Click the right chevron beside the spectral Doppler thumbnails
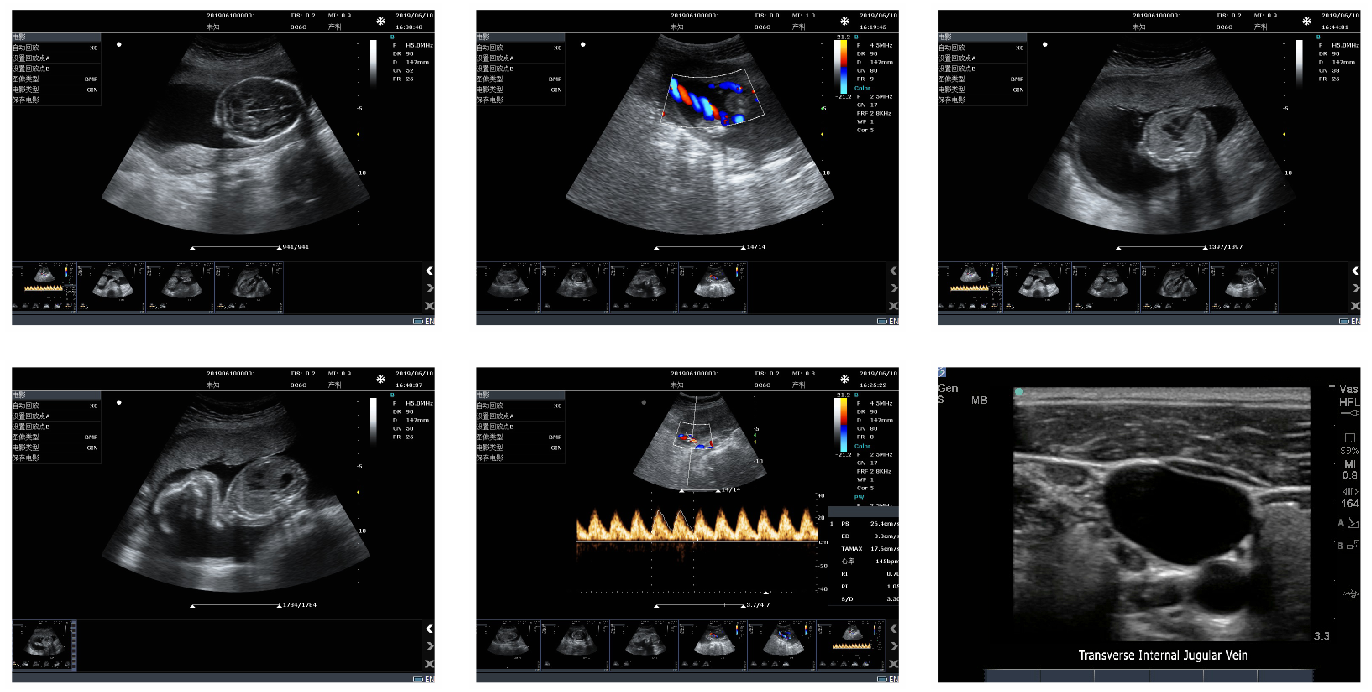 [894, 646]
